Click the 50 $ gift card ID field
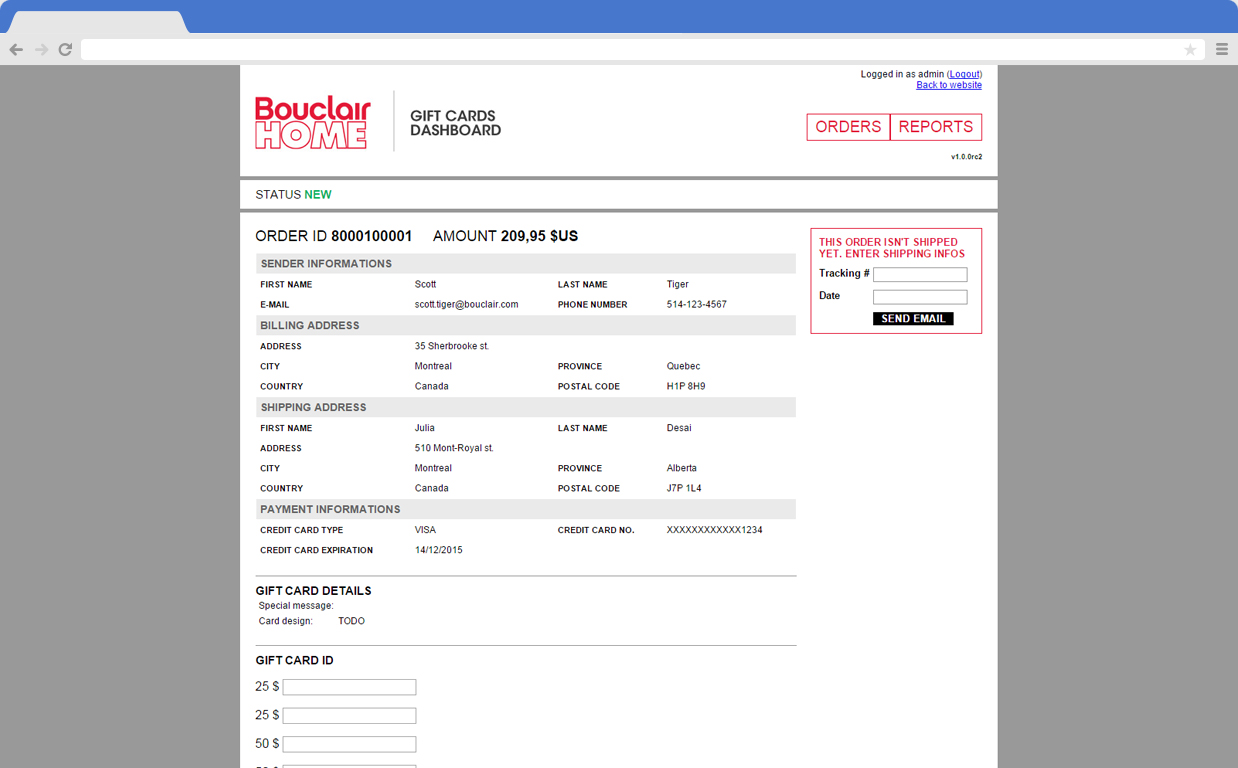Image resolution: width=1238 pixels, height=768 pixels. coord(348,743)
